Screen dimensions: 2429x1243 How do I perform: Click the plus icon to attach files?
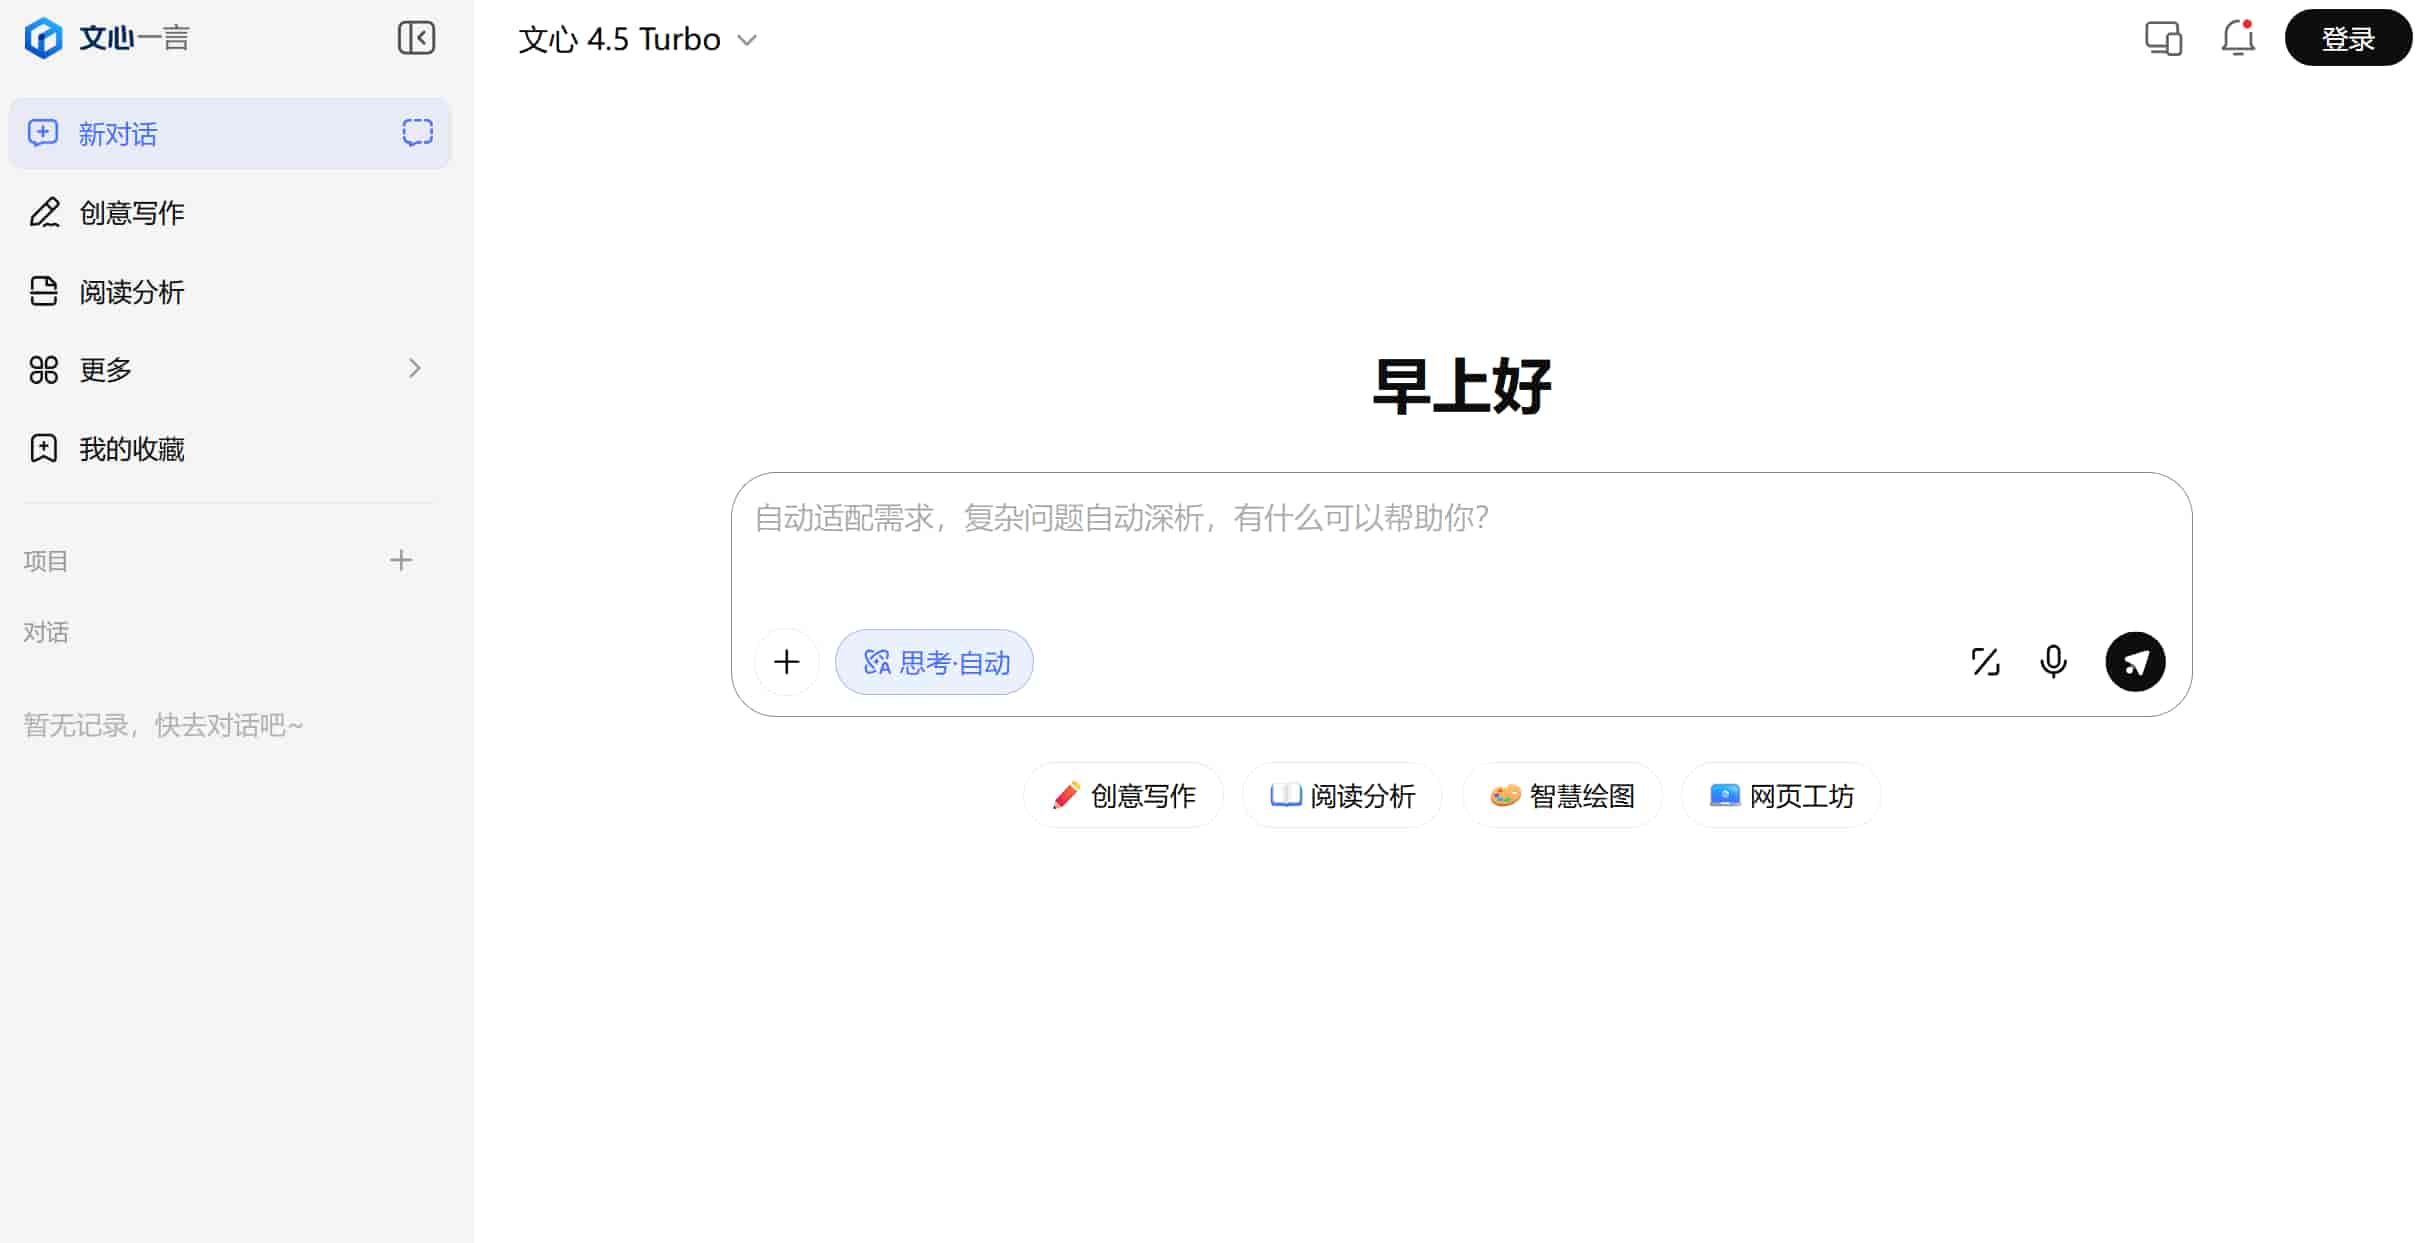(786, 661)
